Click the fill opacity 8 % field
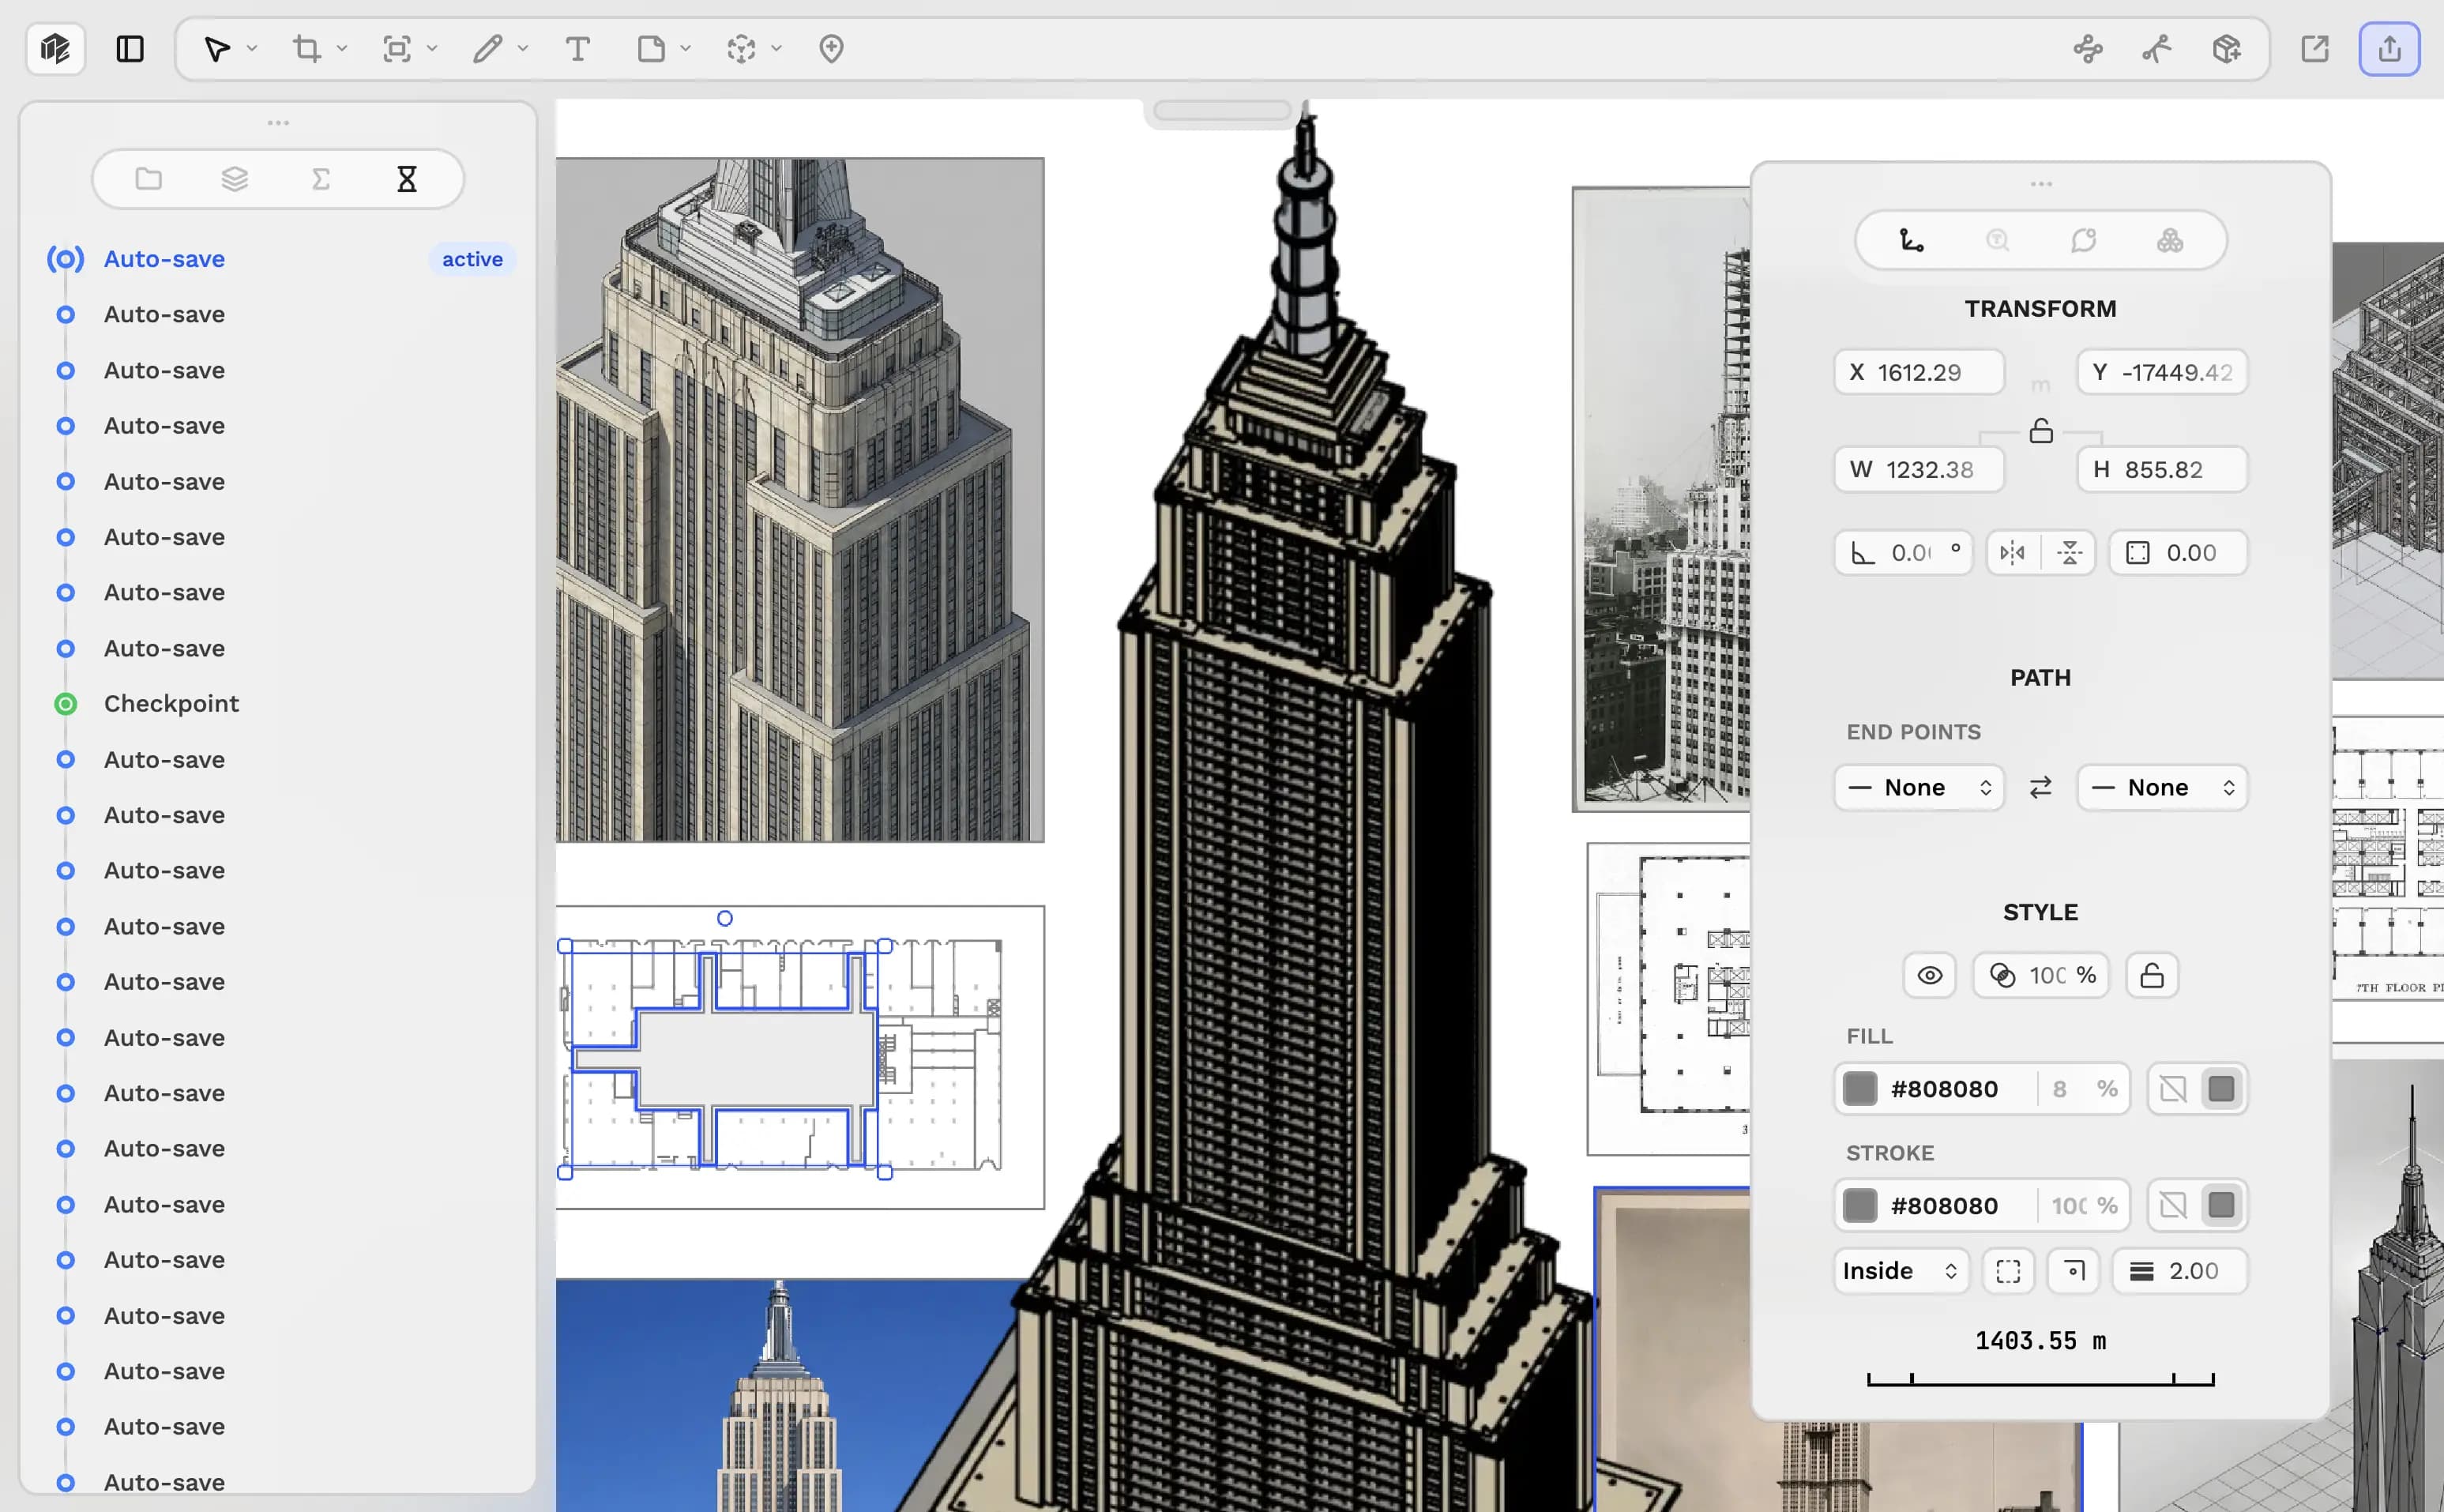2444x1512 pixels. [2084, 1089]
